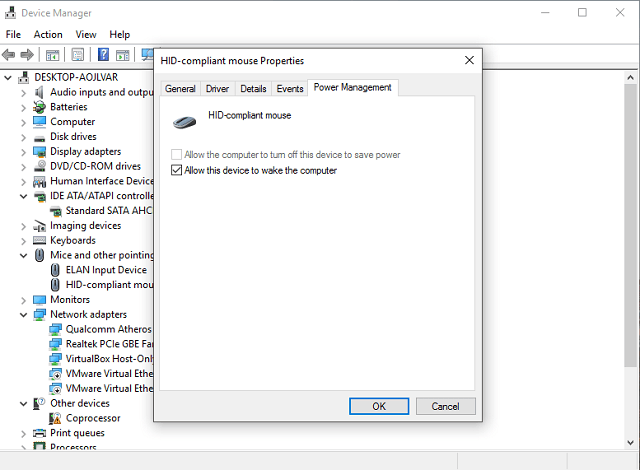The image size is (640, 470).
Task: Select the Standard SATA AHCI controller item
Action: (108, 211)
